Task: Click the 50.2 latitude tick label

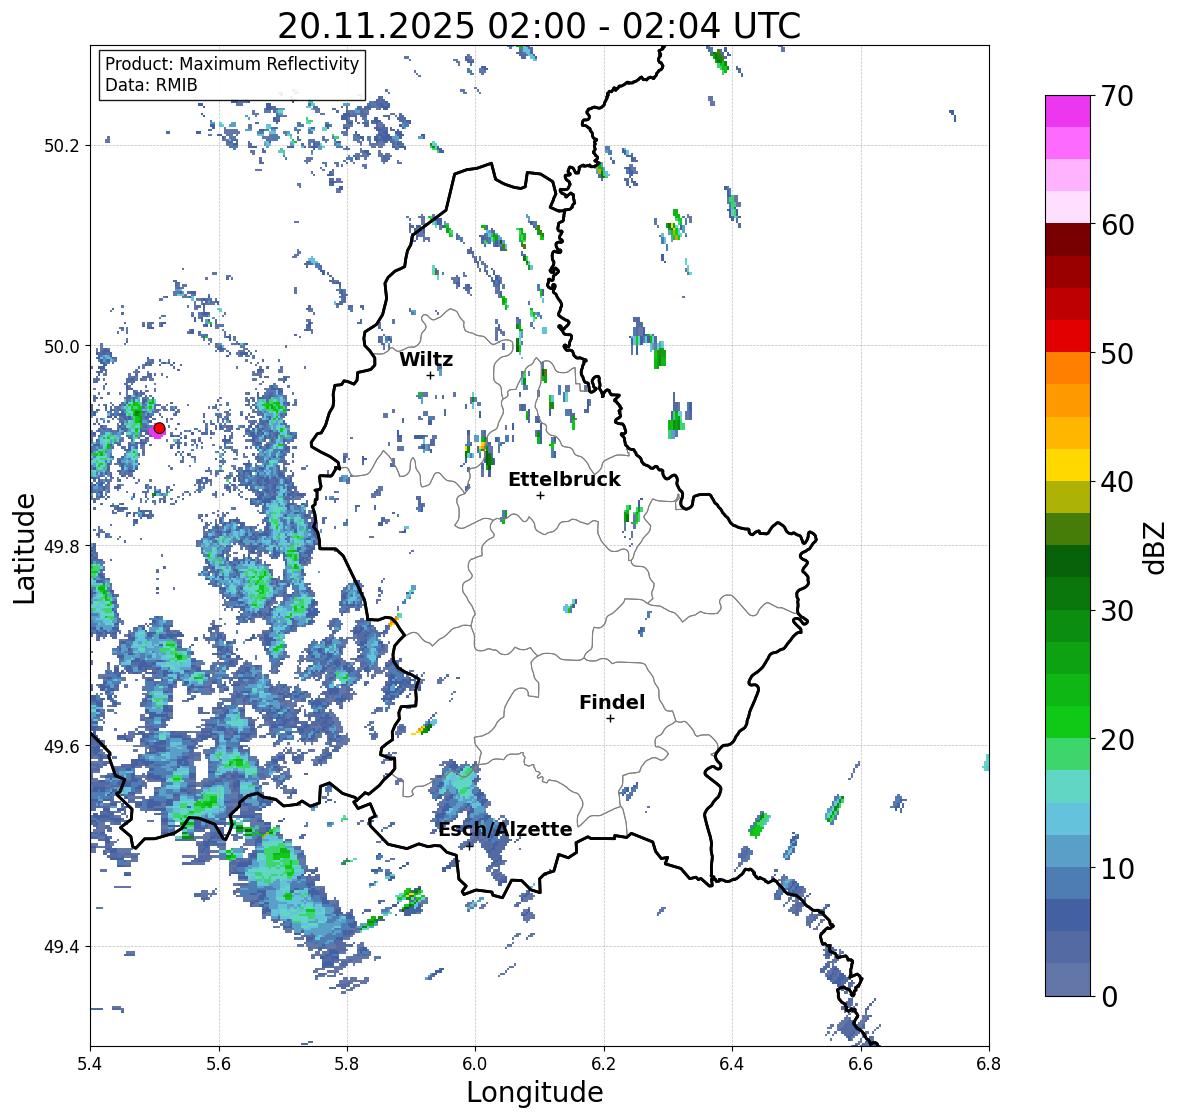Action: pyautogui.click(x=62, y=146)
